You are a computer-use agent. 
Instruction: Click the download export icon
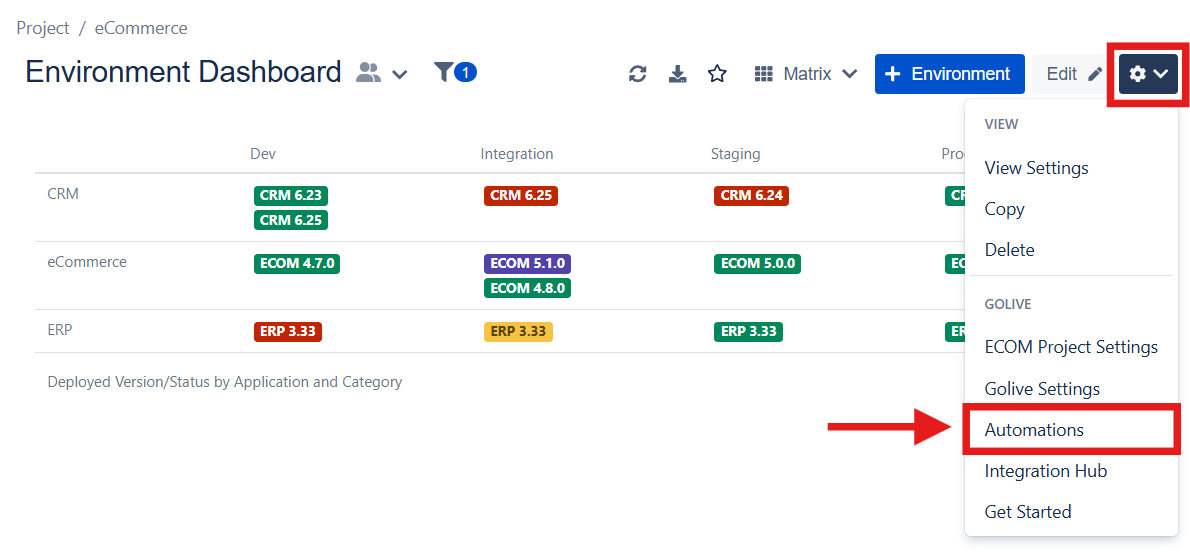point(677,74)
